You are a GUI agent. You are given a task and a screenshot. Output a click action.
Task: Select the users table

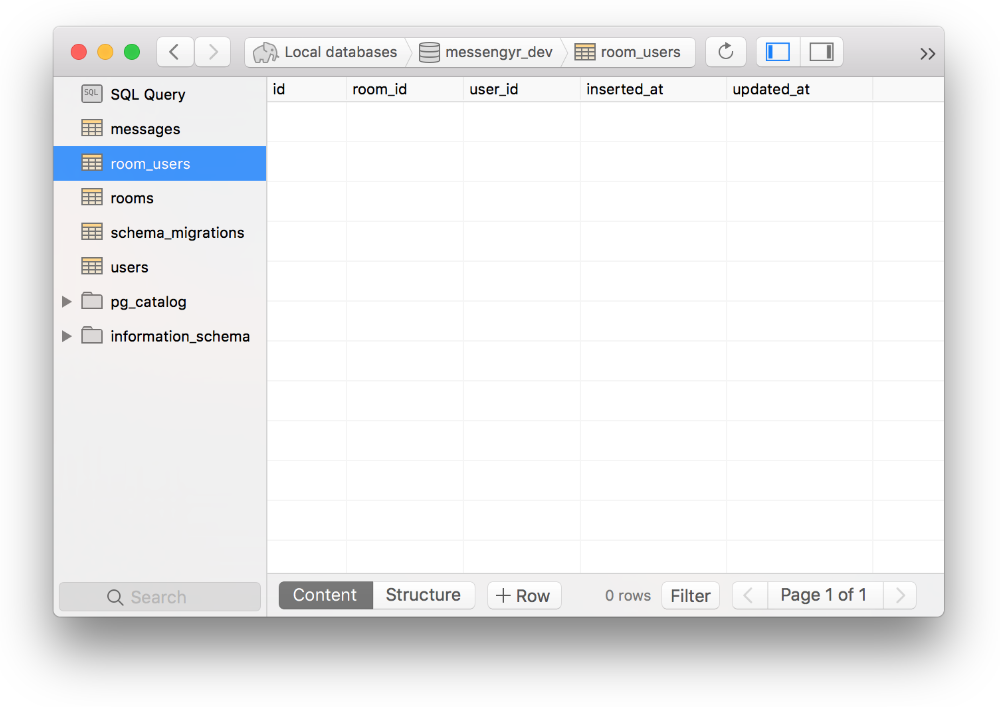tap(129, 267)
